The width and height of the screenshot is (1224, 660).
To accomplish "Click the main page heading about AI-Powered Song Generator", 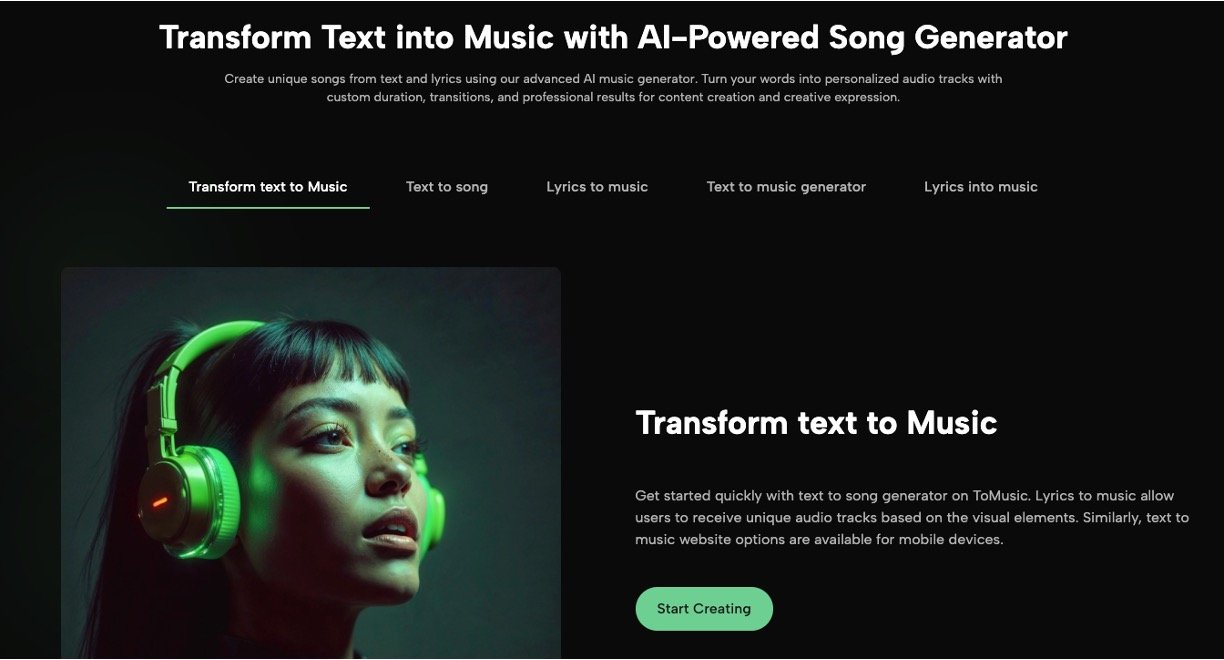I will (613, 37).
